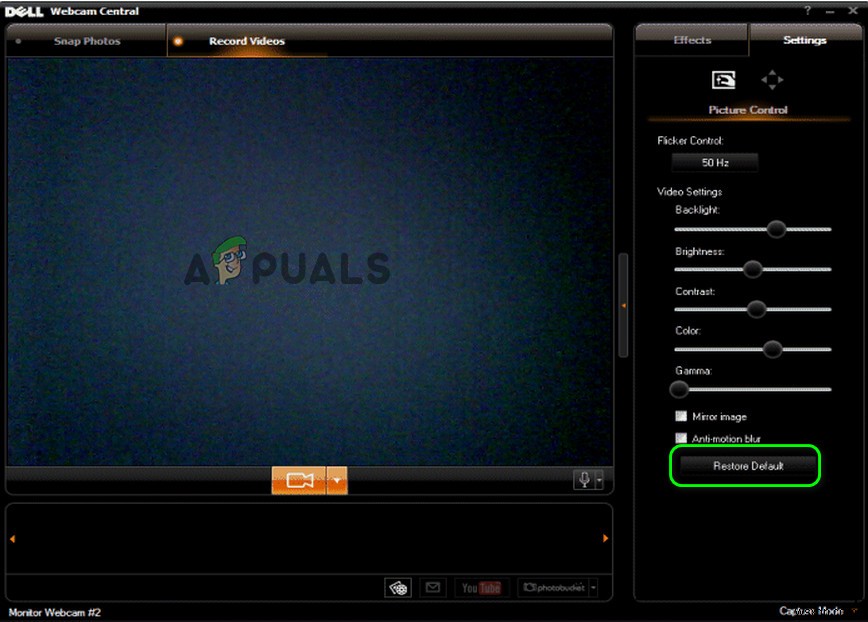Screen dimensions: 868x622
Task: Click the Restore Default button
Action: point(747,466)
